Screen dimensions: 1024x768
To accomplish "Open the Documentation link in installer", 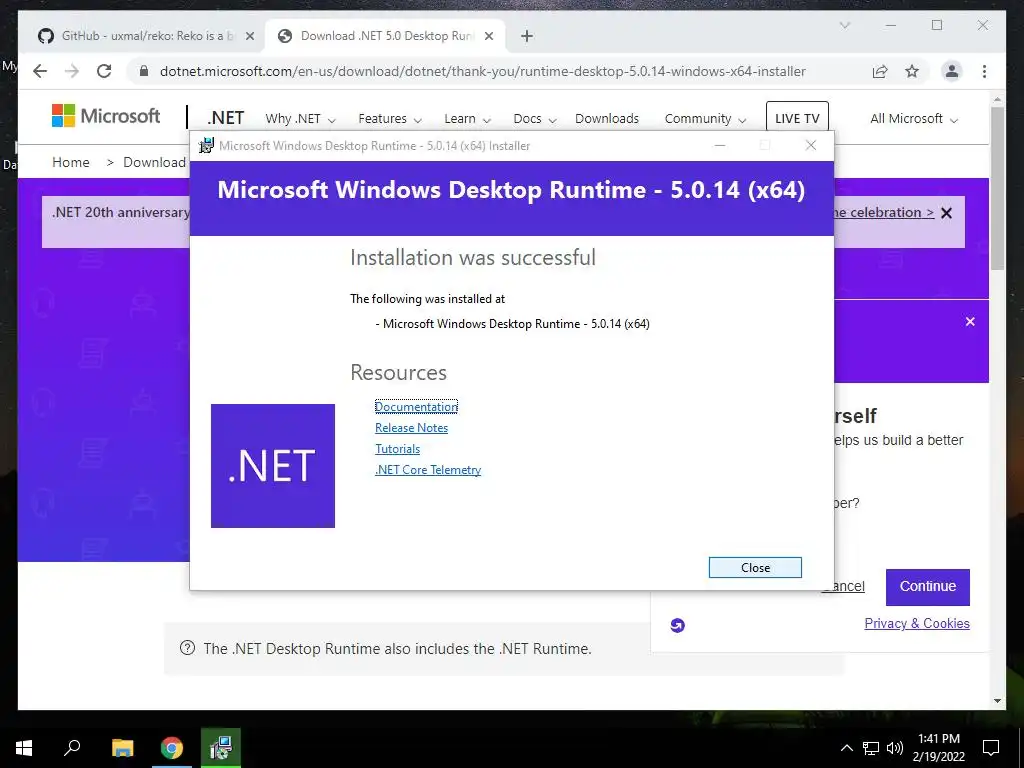I will tap(416, 407).
